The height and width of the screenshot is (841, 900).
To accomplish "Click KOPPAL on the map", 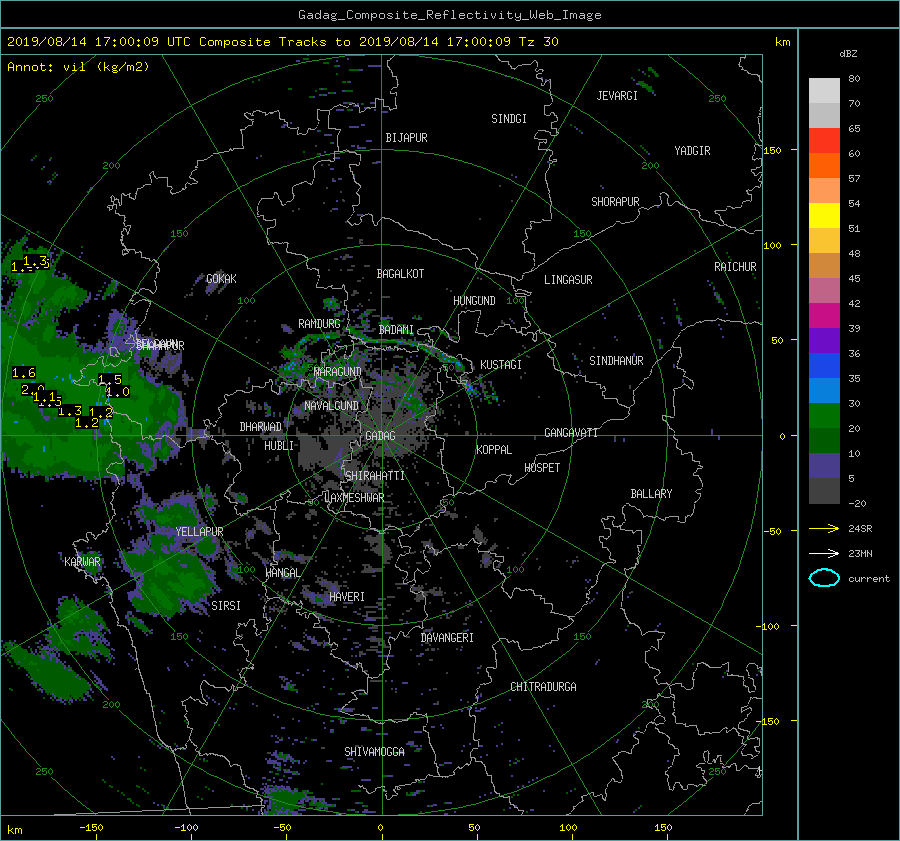I will pos(494,450).
